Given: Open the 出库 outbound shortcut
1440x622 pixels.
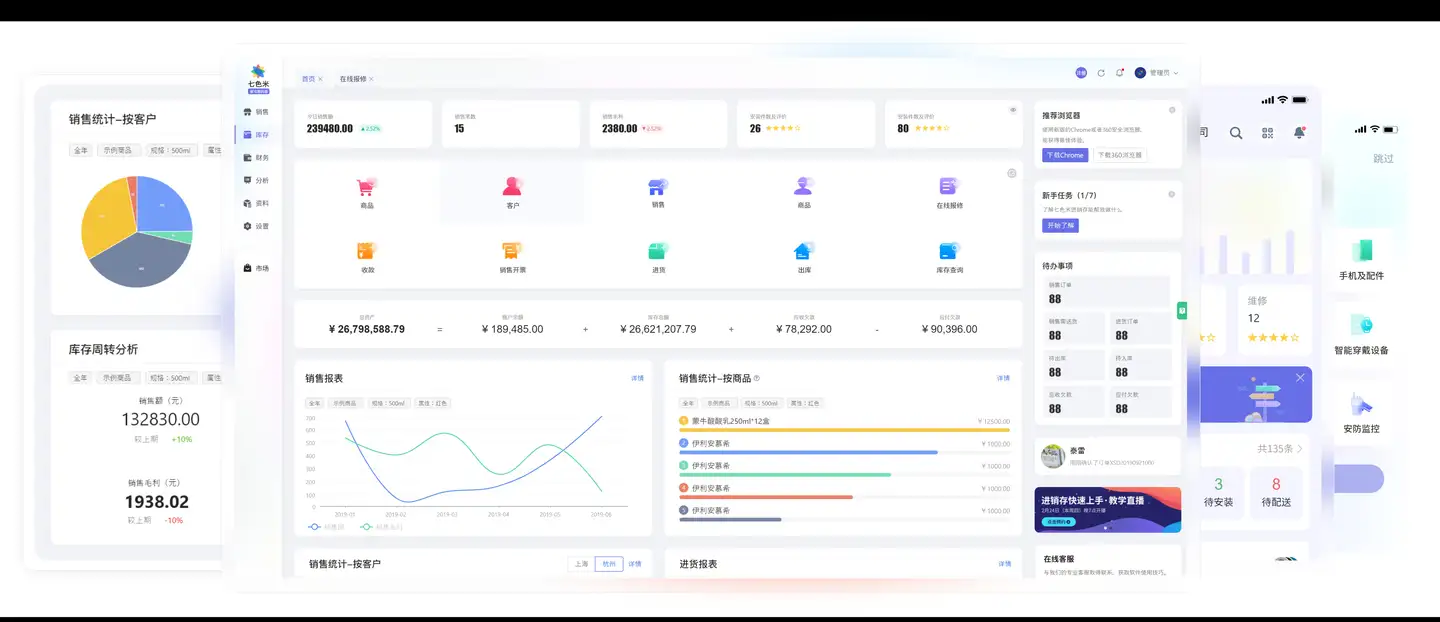Looking at the screenshot, I should [x=803, y=252].
